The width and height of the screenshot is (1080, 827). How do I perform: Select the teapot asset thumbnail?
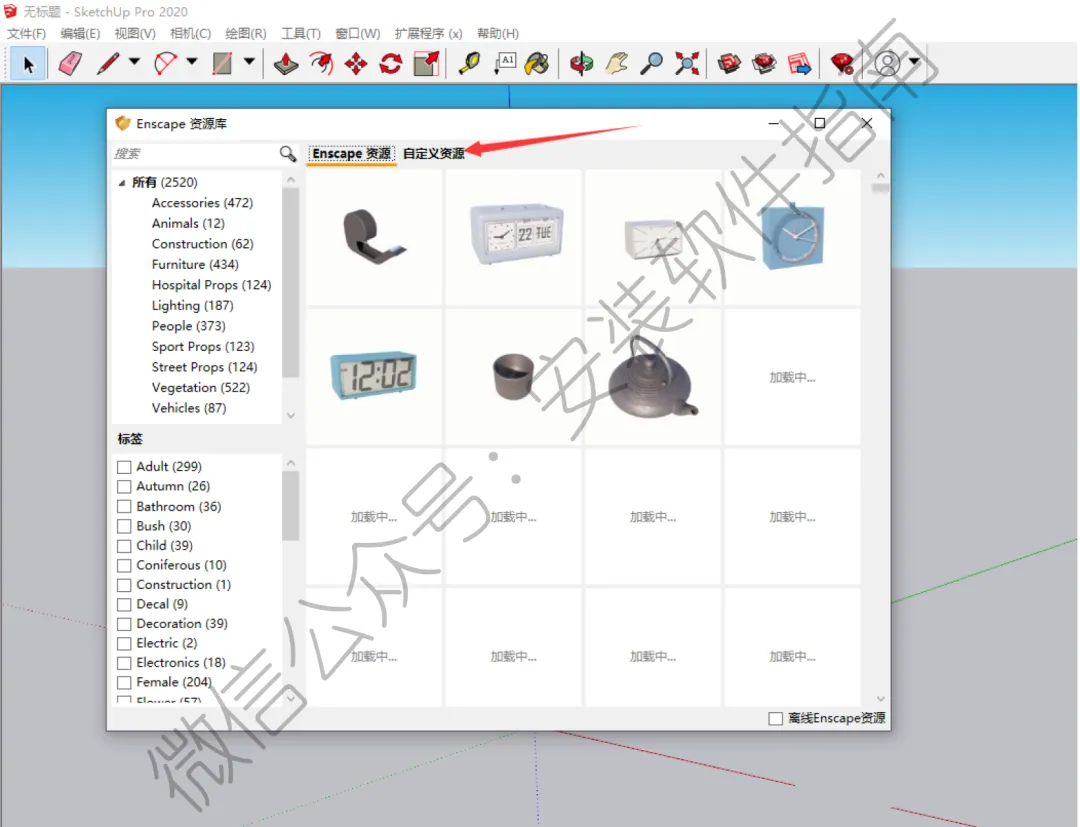[652, 377]
